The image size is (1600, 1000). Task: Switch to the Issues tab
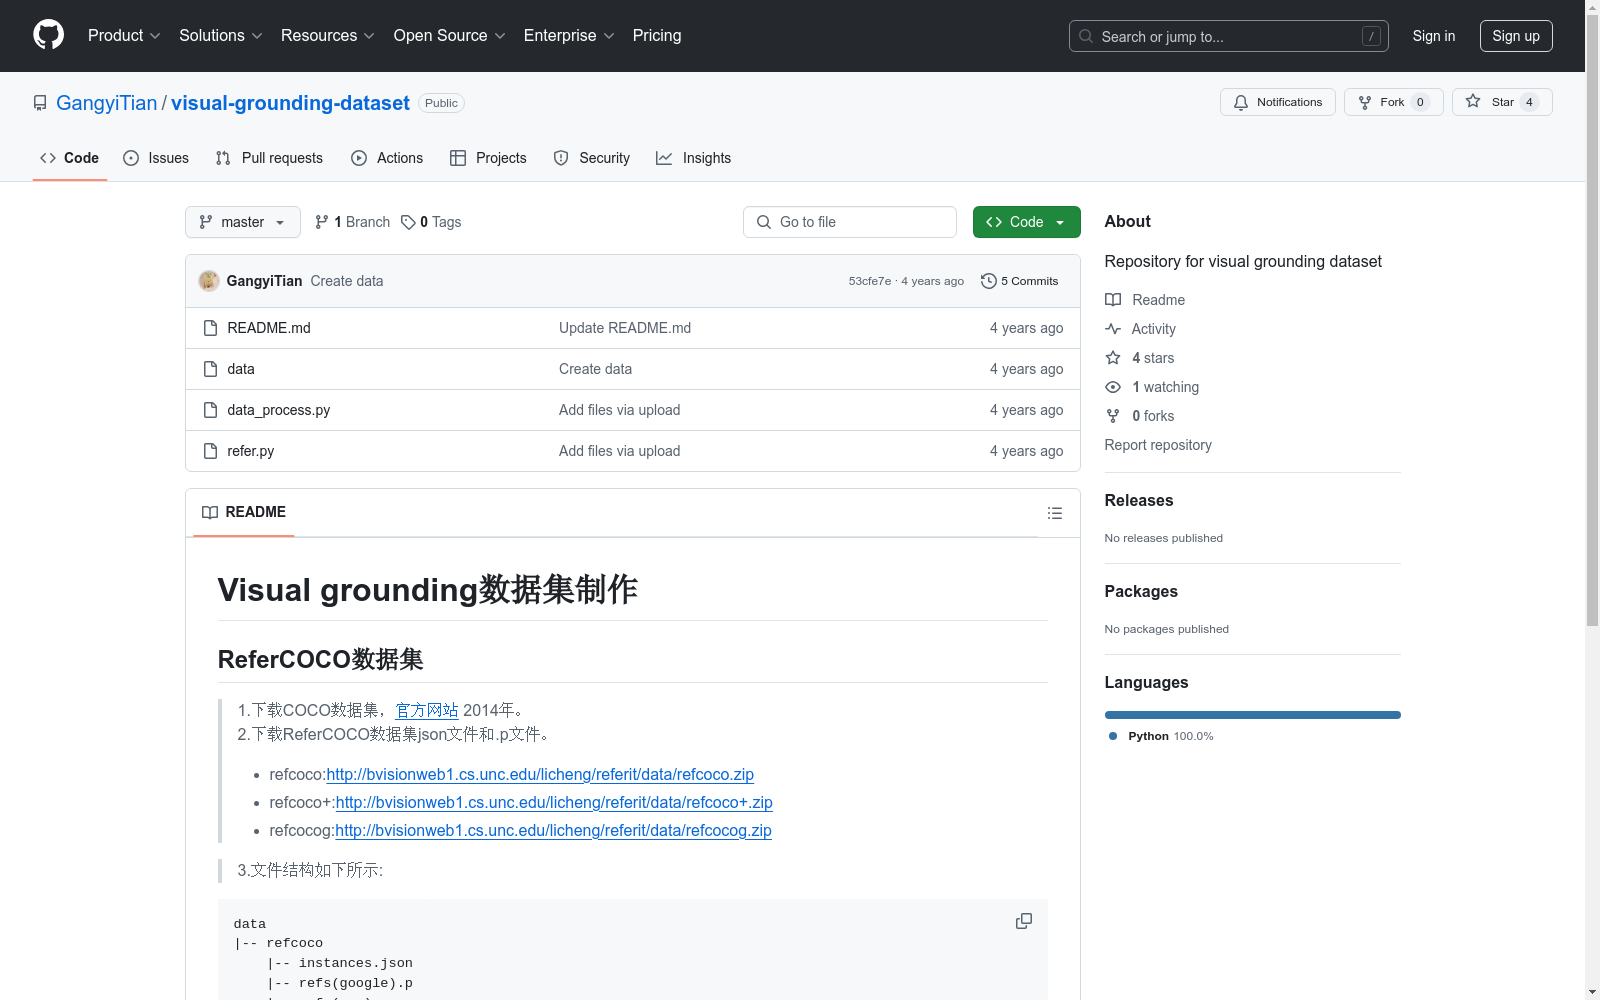click(x=156, y=158)
